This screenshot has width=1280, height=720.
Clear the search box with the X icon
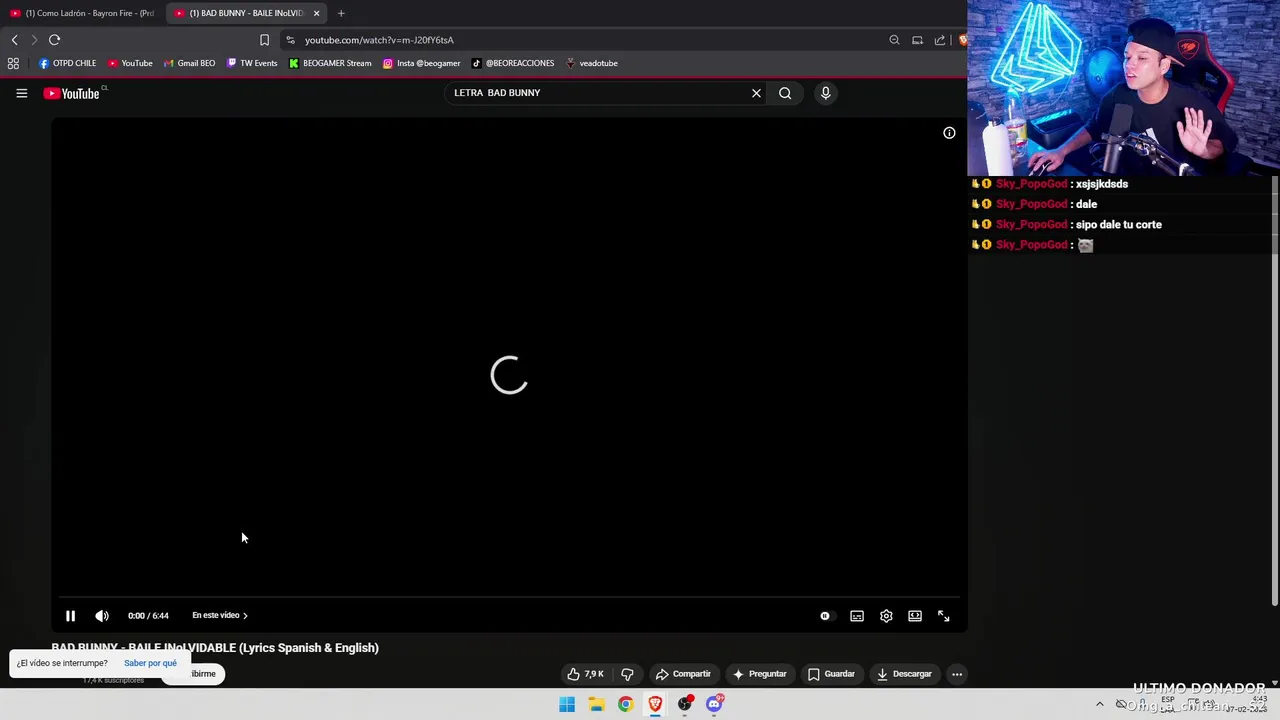coord(756,93)
